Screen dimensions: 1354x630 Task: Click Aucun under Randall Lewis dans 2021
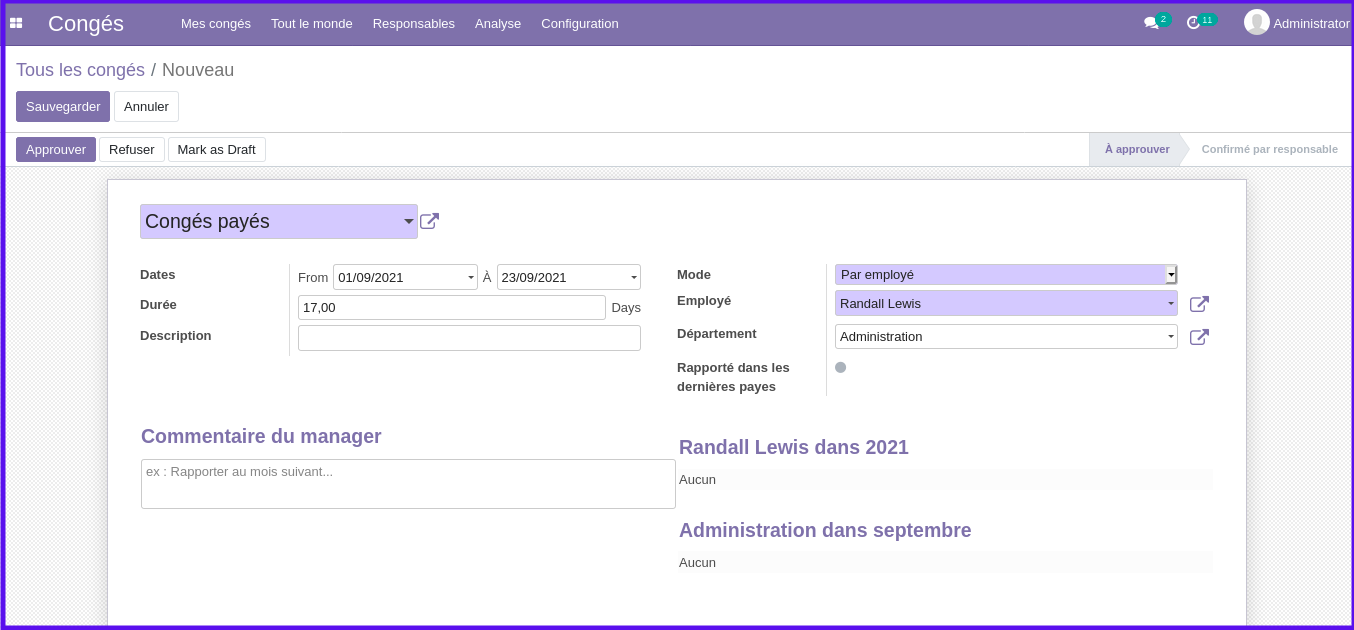tap(697, 479)
